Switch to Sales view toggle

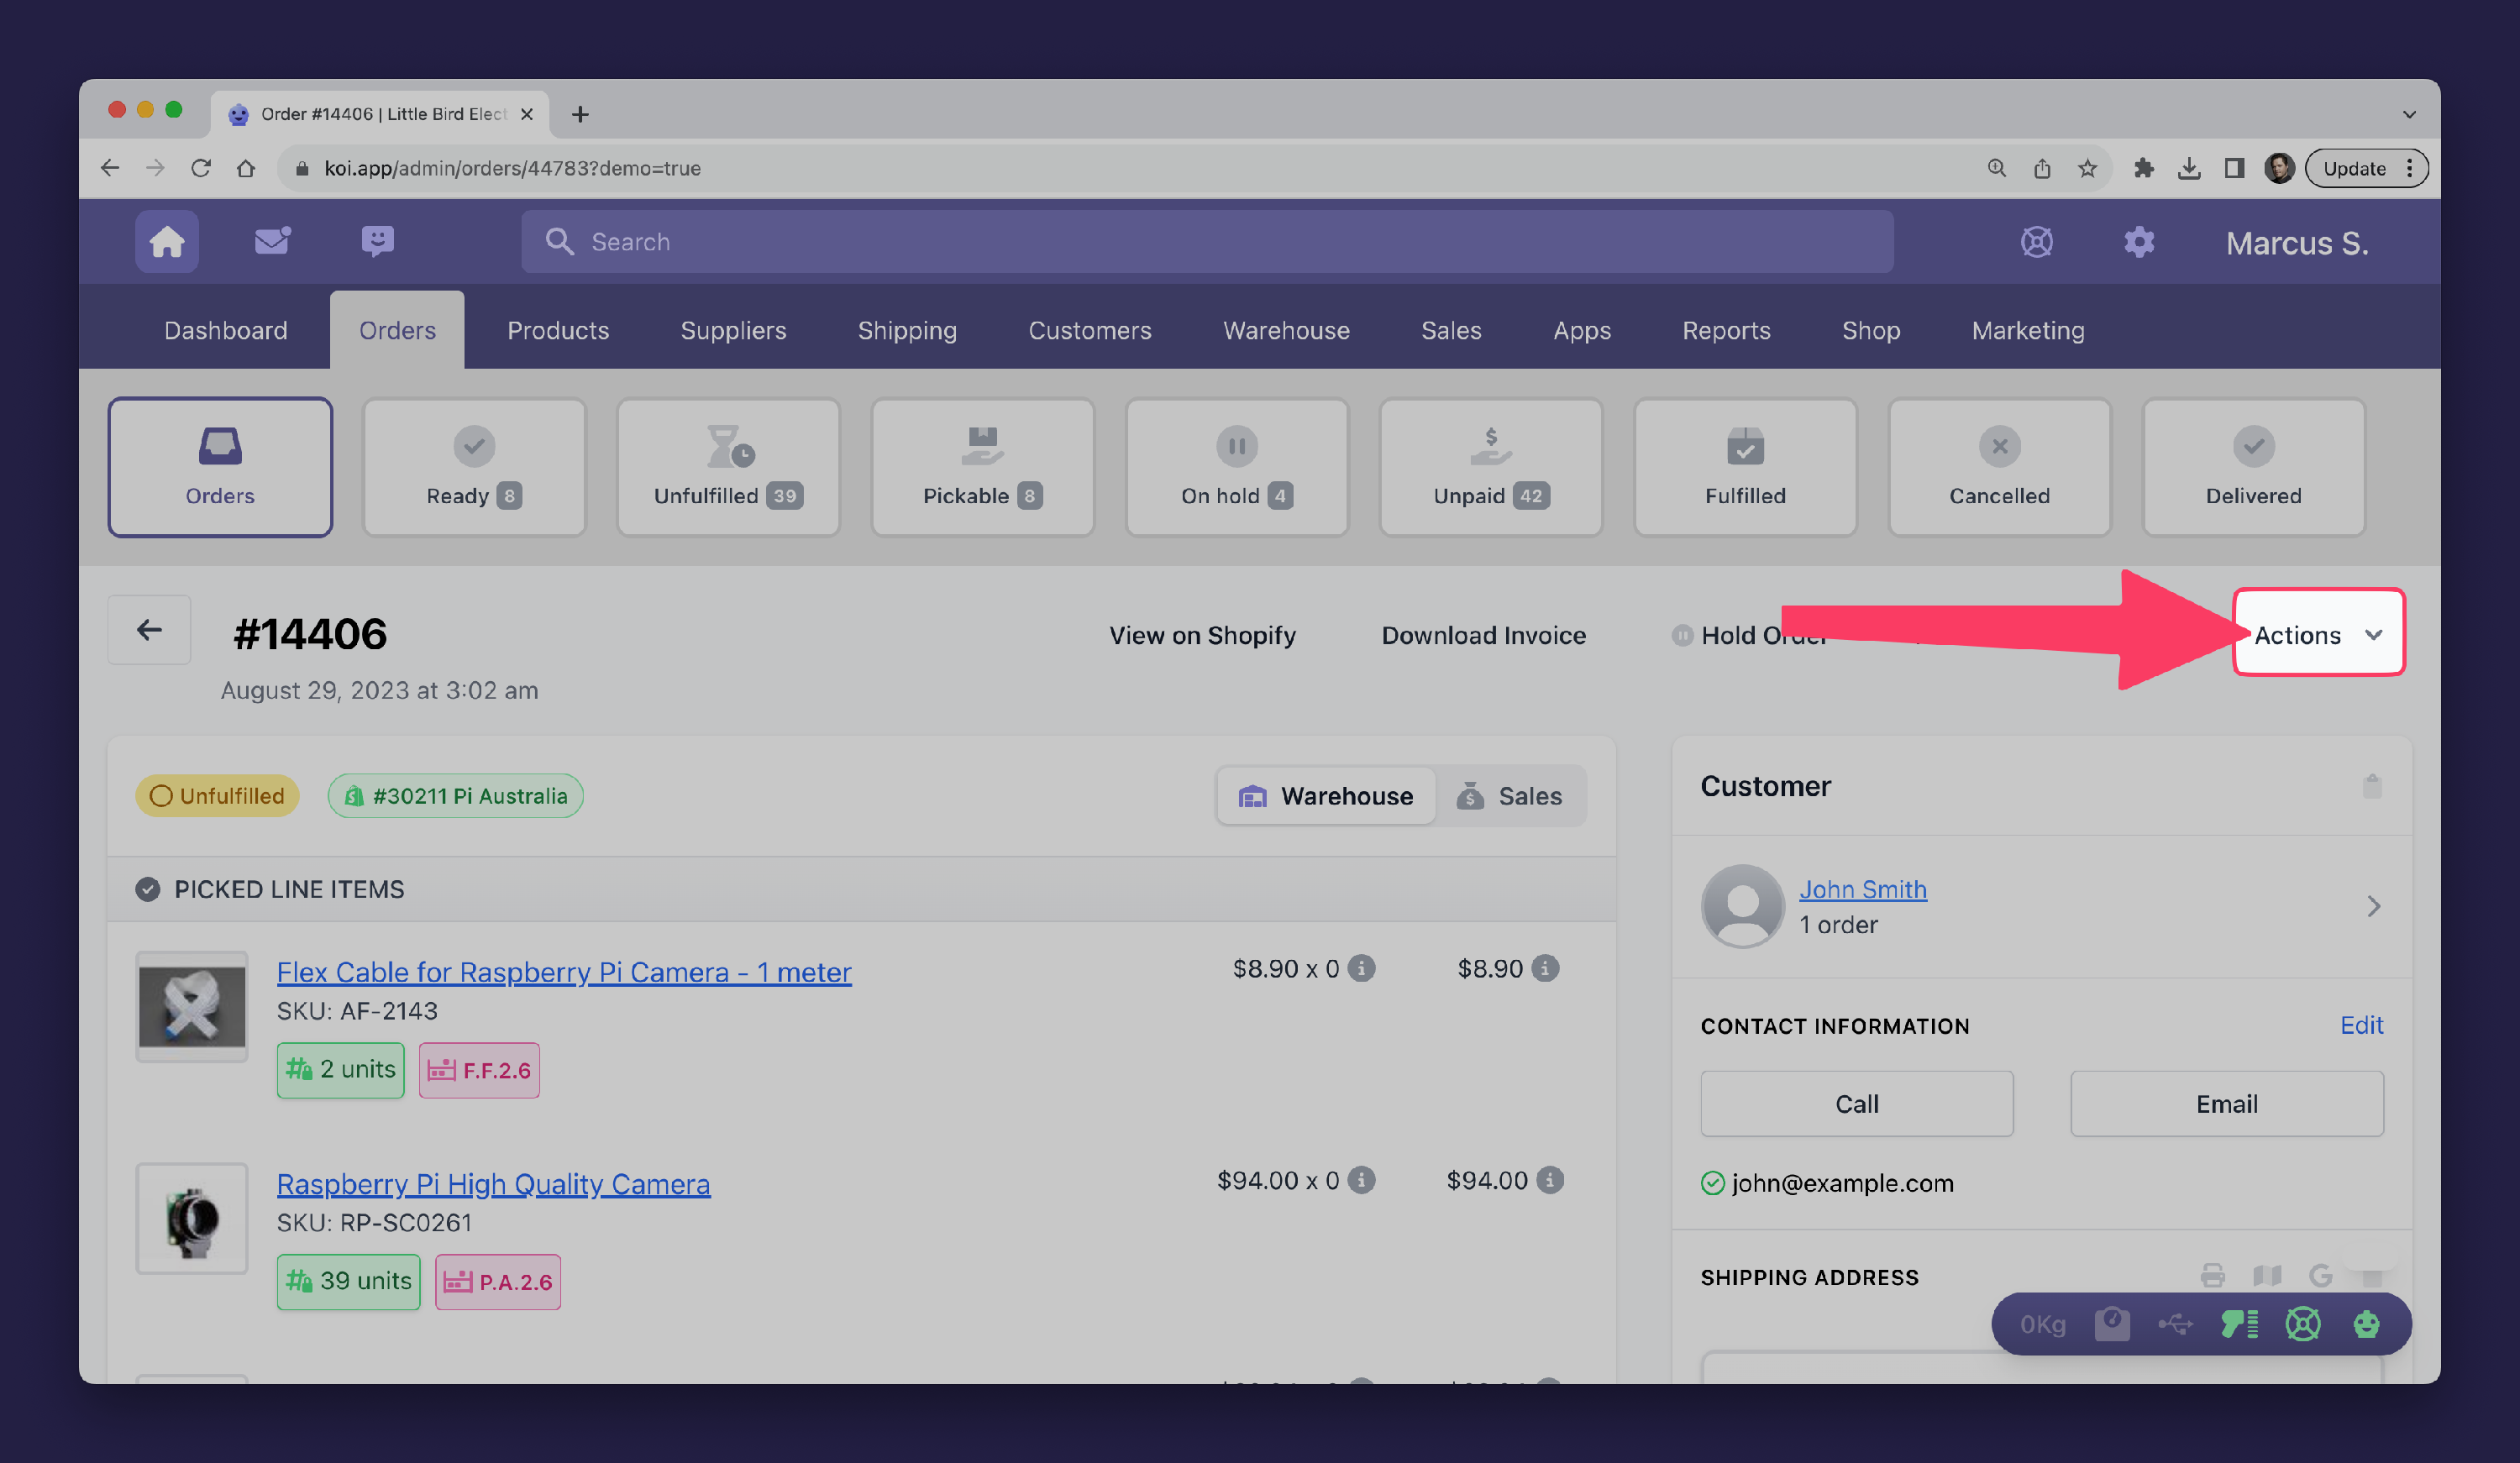[1510, 796]
